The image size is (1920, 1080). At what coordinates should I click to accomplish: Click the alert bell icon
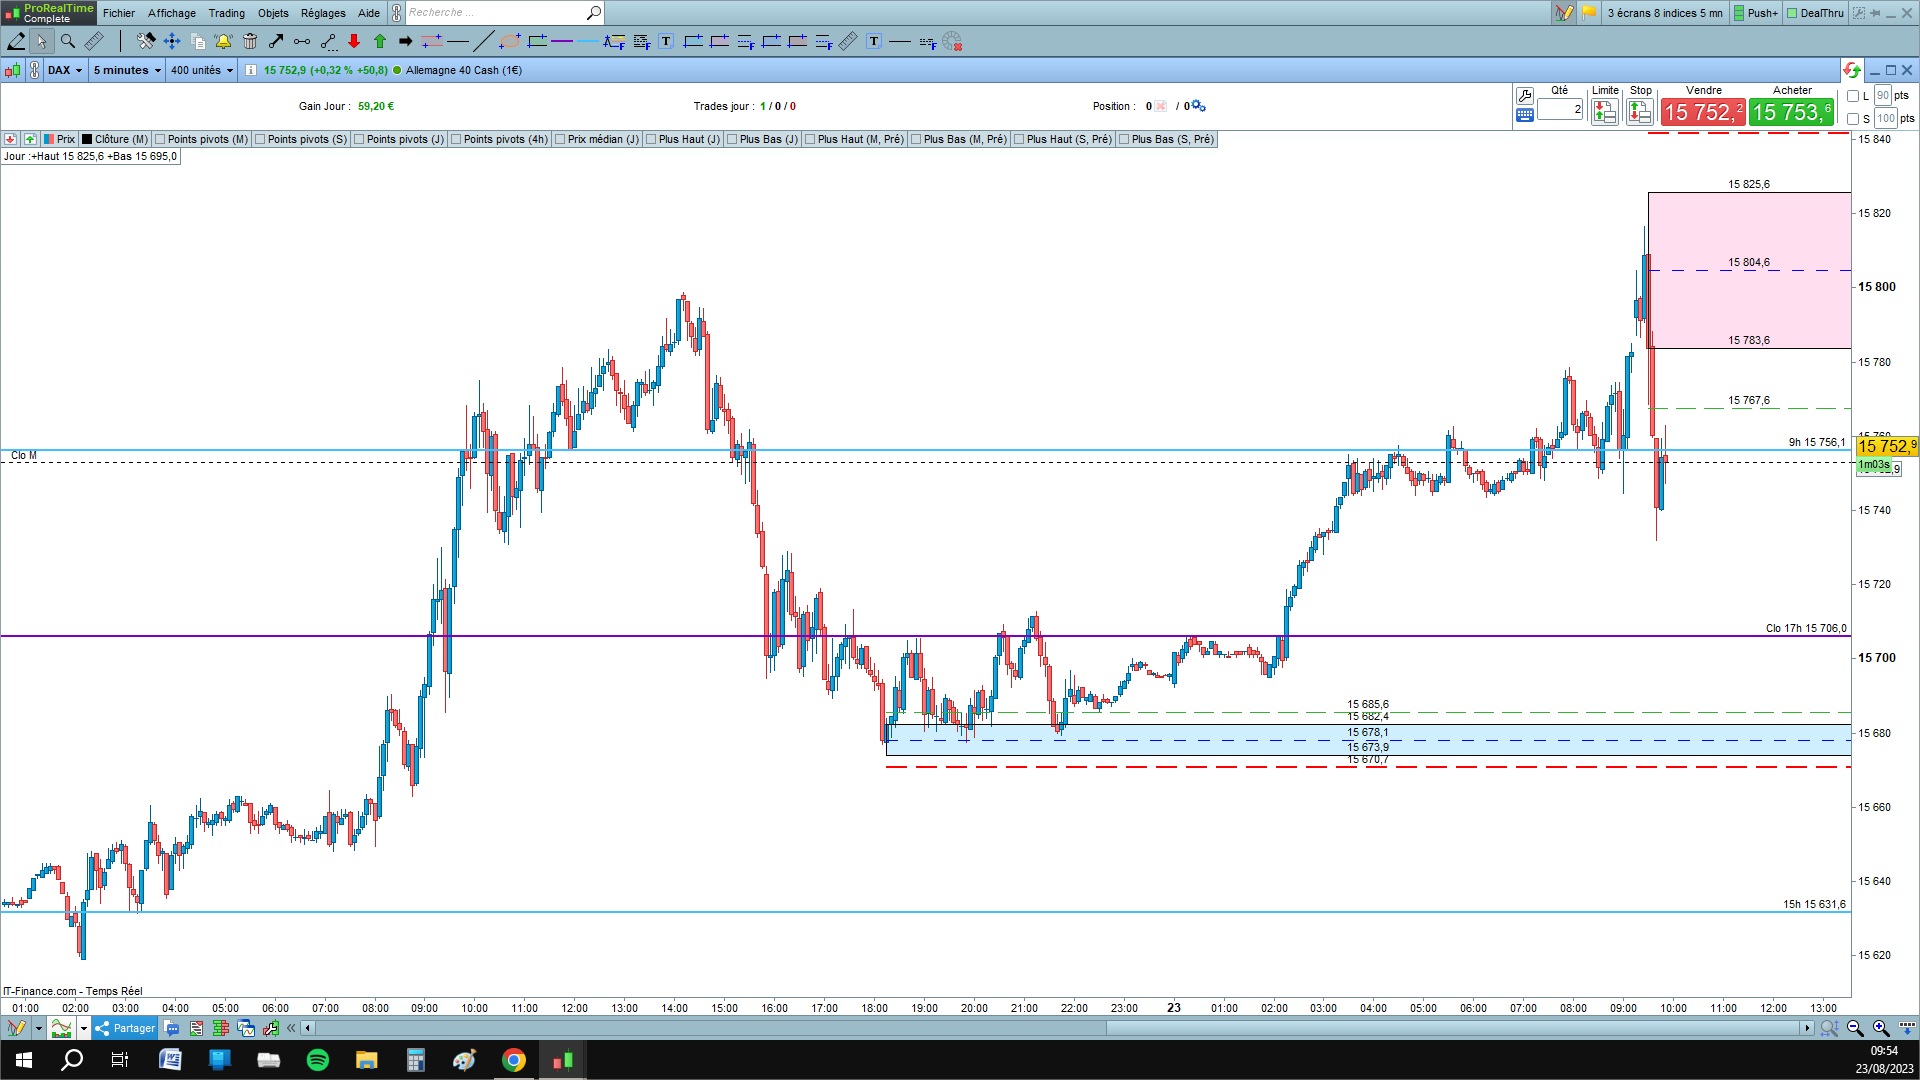223,41
